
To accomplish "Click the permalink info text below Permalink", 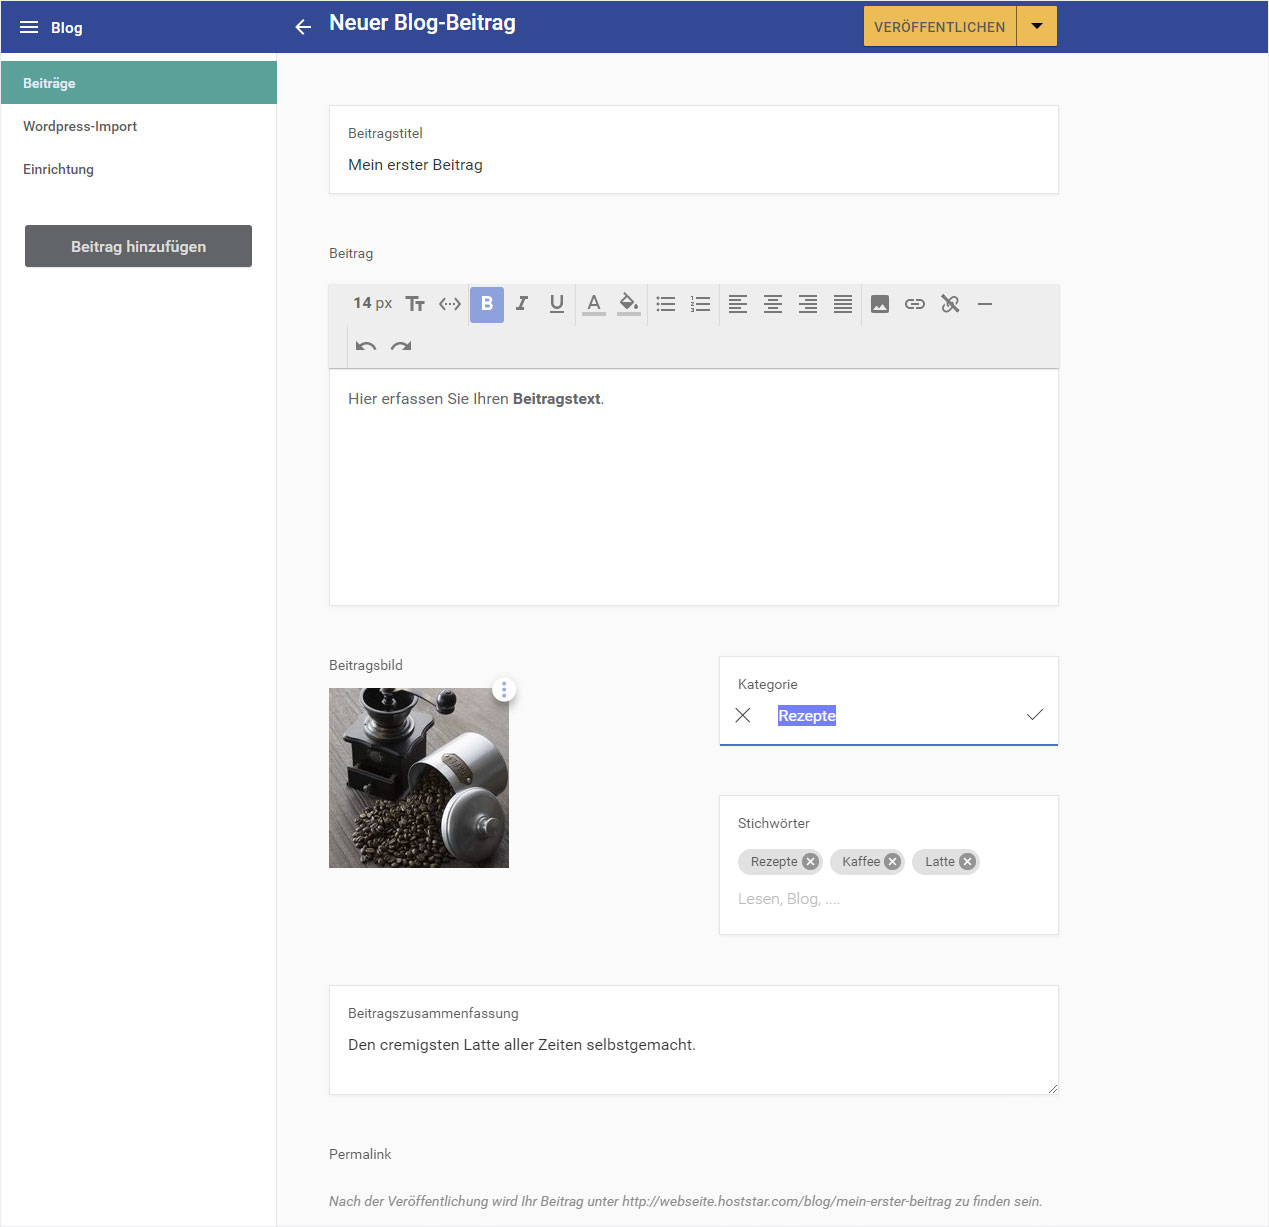I will (685, 1201).
